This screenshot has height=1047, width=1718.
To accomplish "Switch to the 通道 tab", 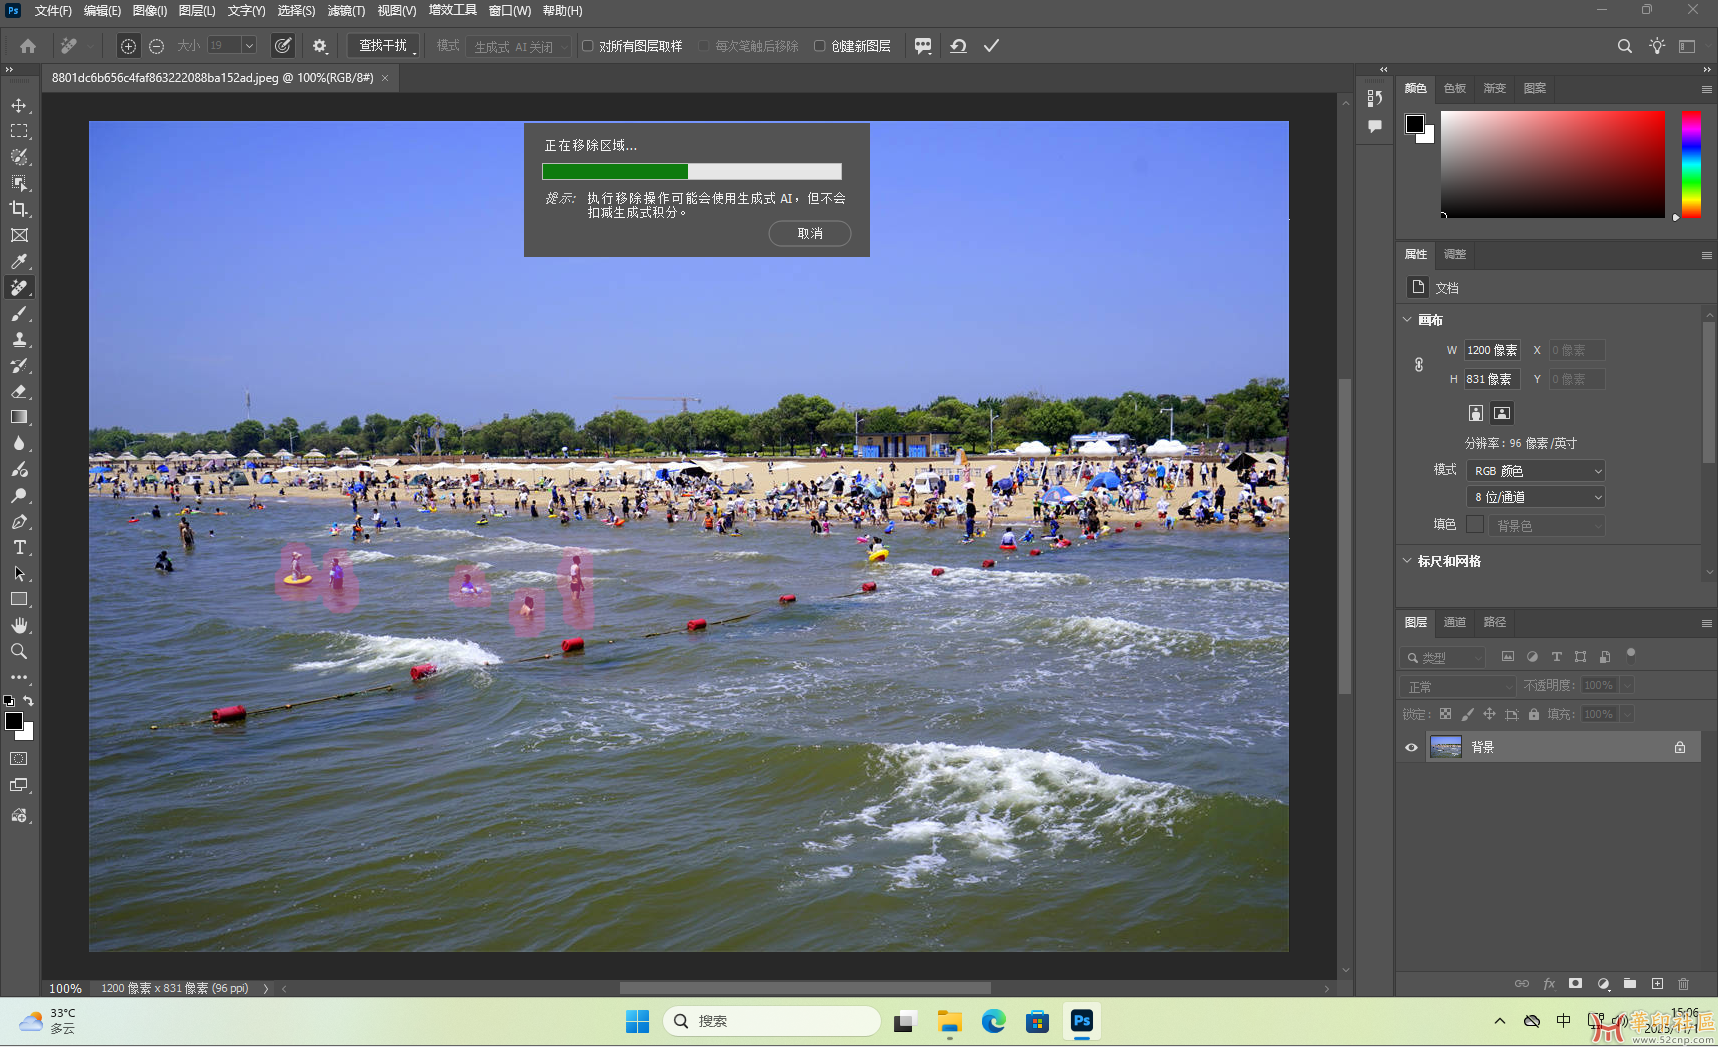I will click(x=1455, y=622).
